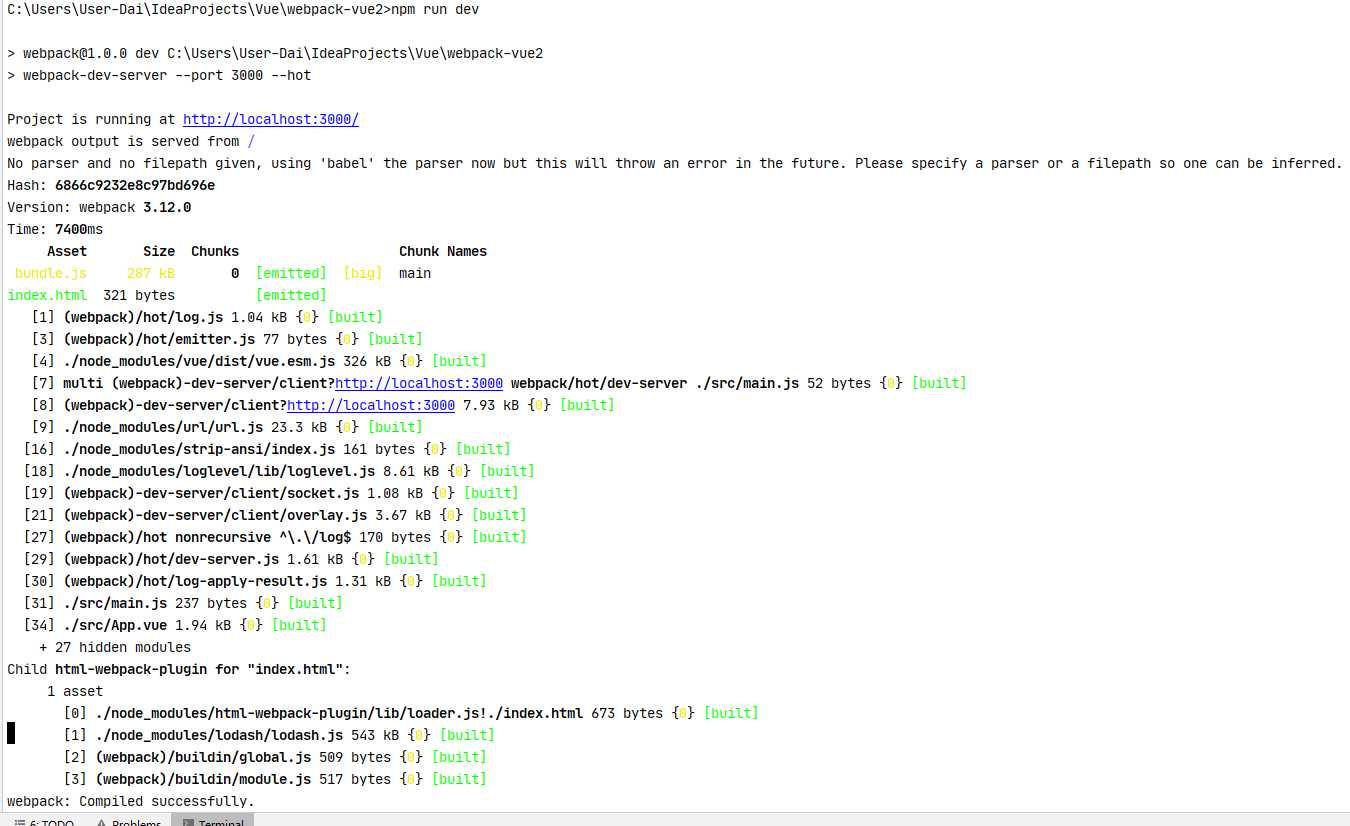Click the (webpack)/buildin/module.js row

[x=275, y=779]
